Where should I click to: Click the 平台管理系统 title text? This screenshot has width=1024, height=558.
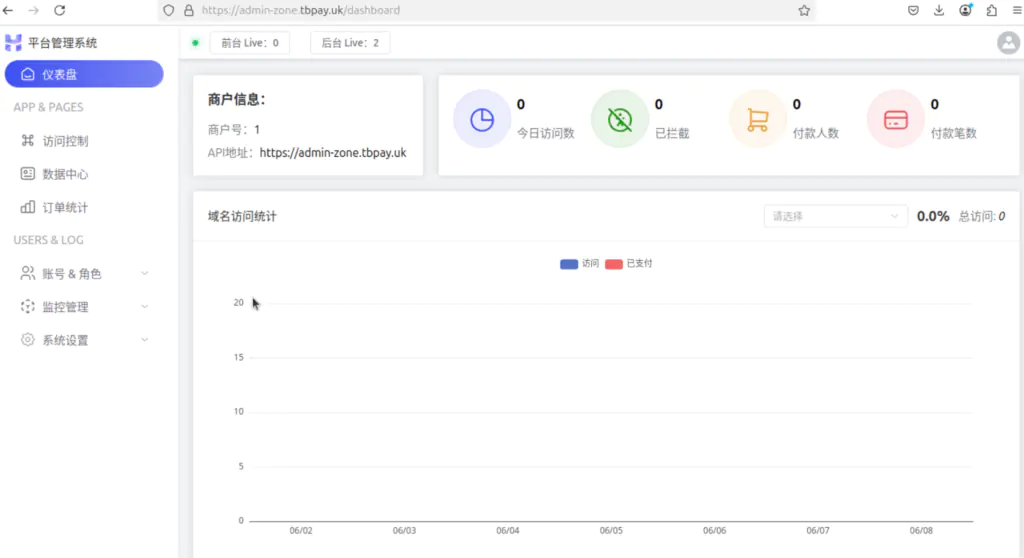coord(63,43)
